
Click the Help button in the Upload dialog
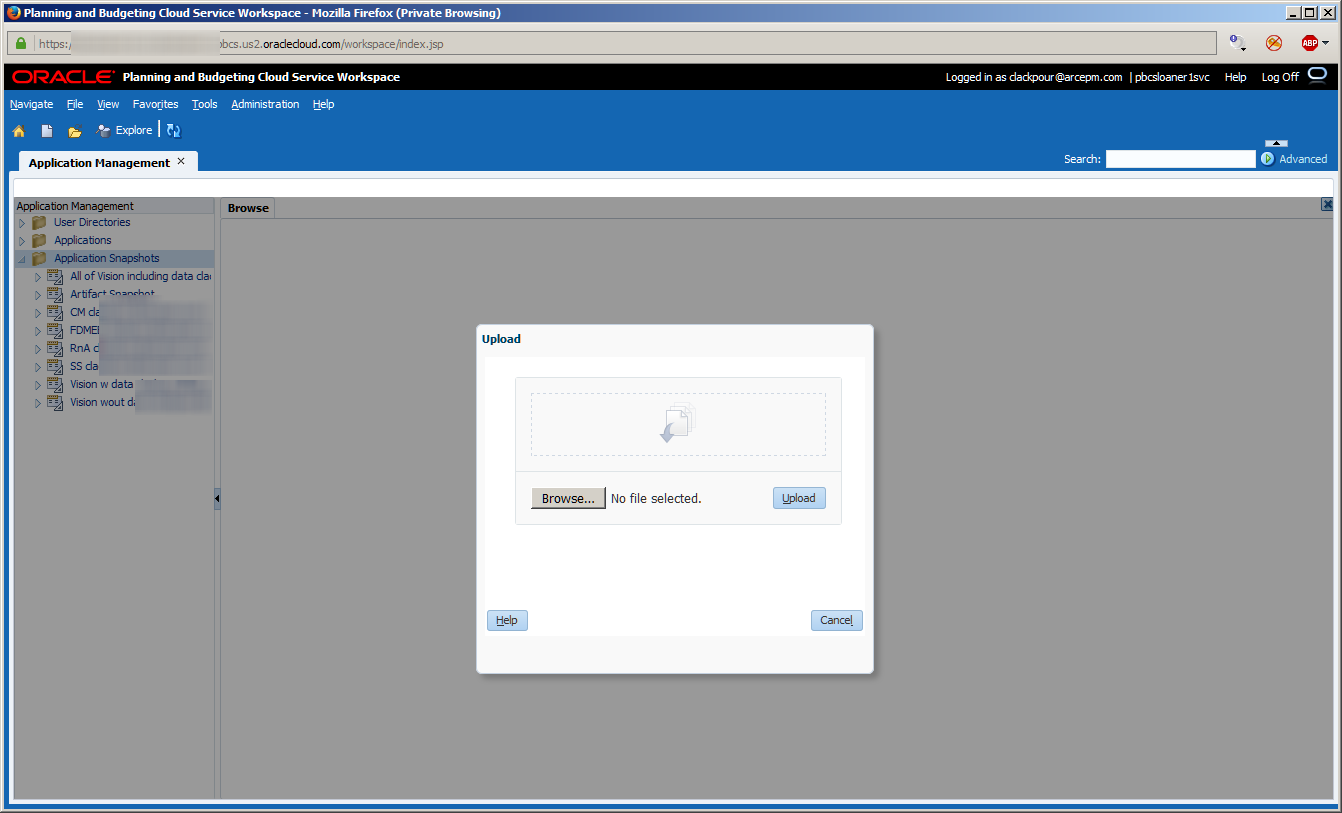[507, 620]
